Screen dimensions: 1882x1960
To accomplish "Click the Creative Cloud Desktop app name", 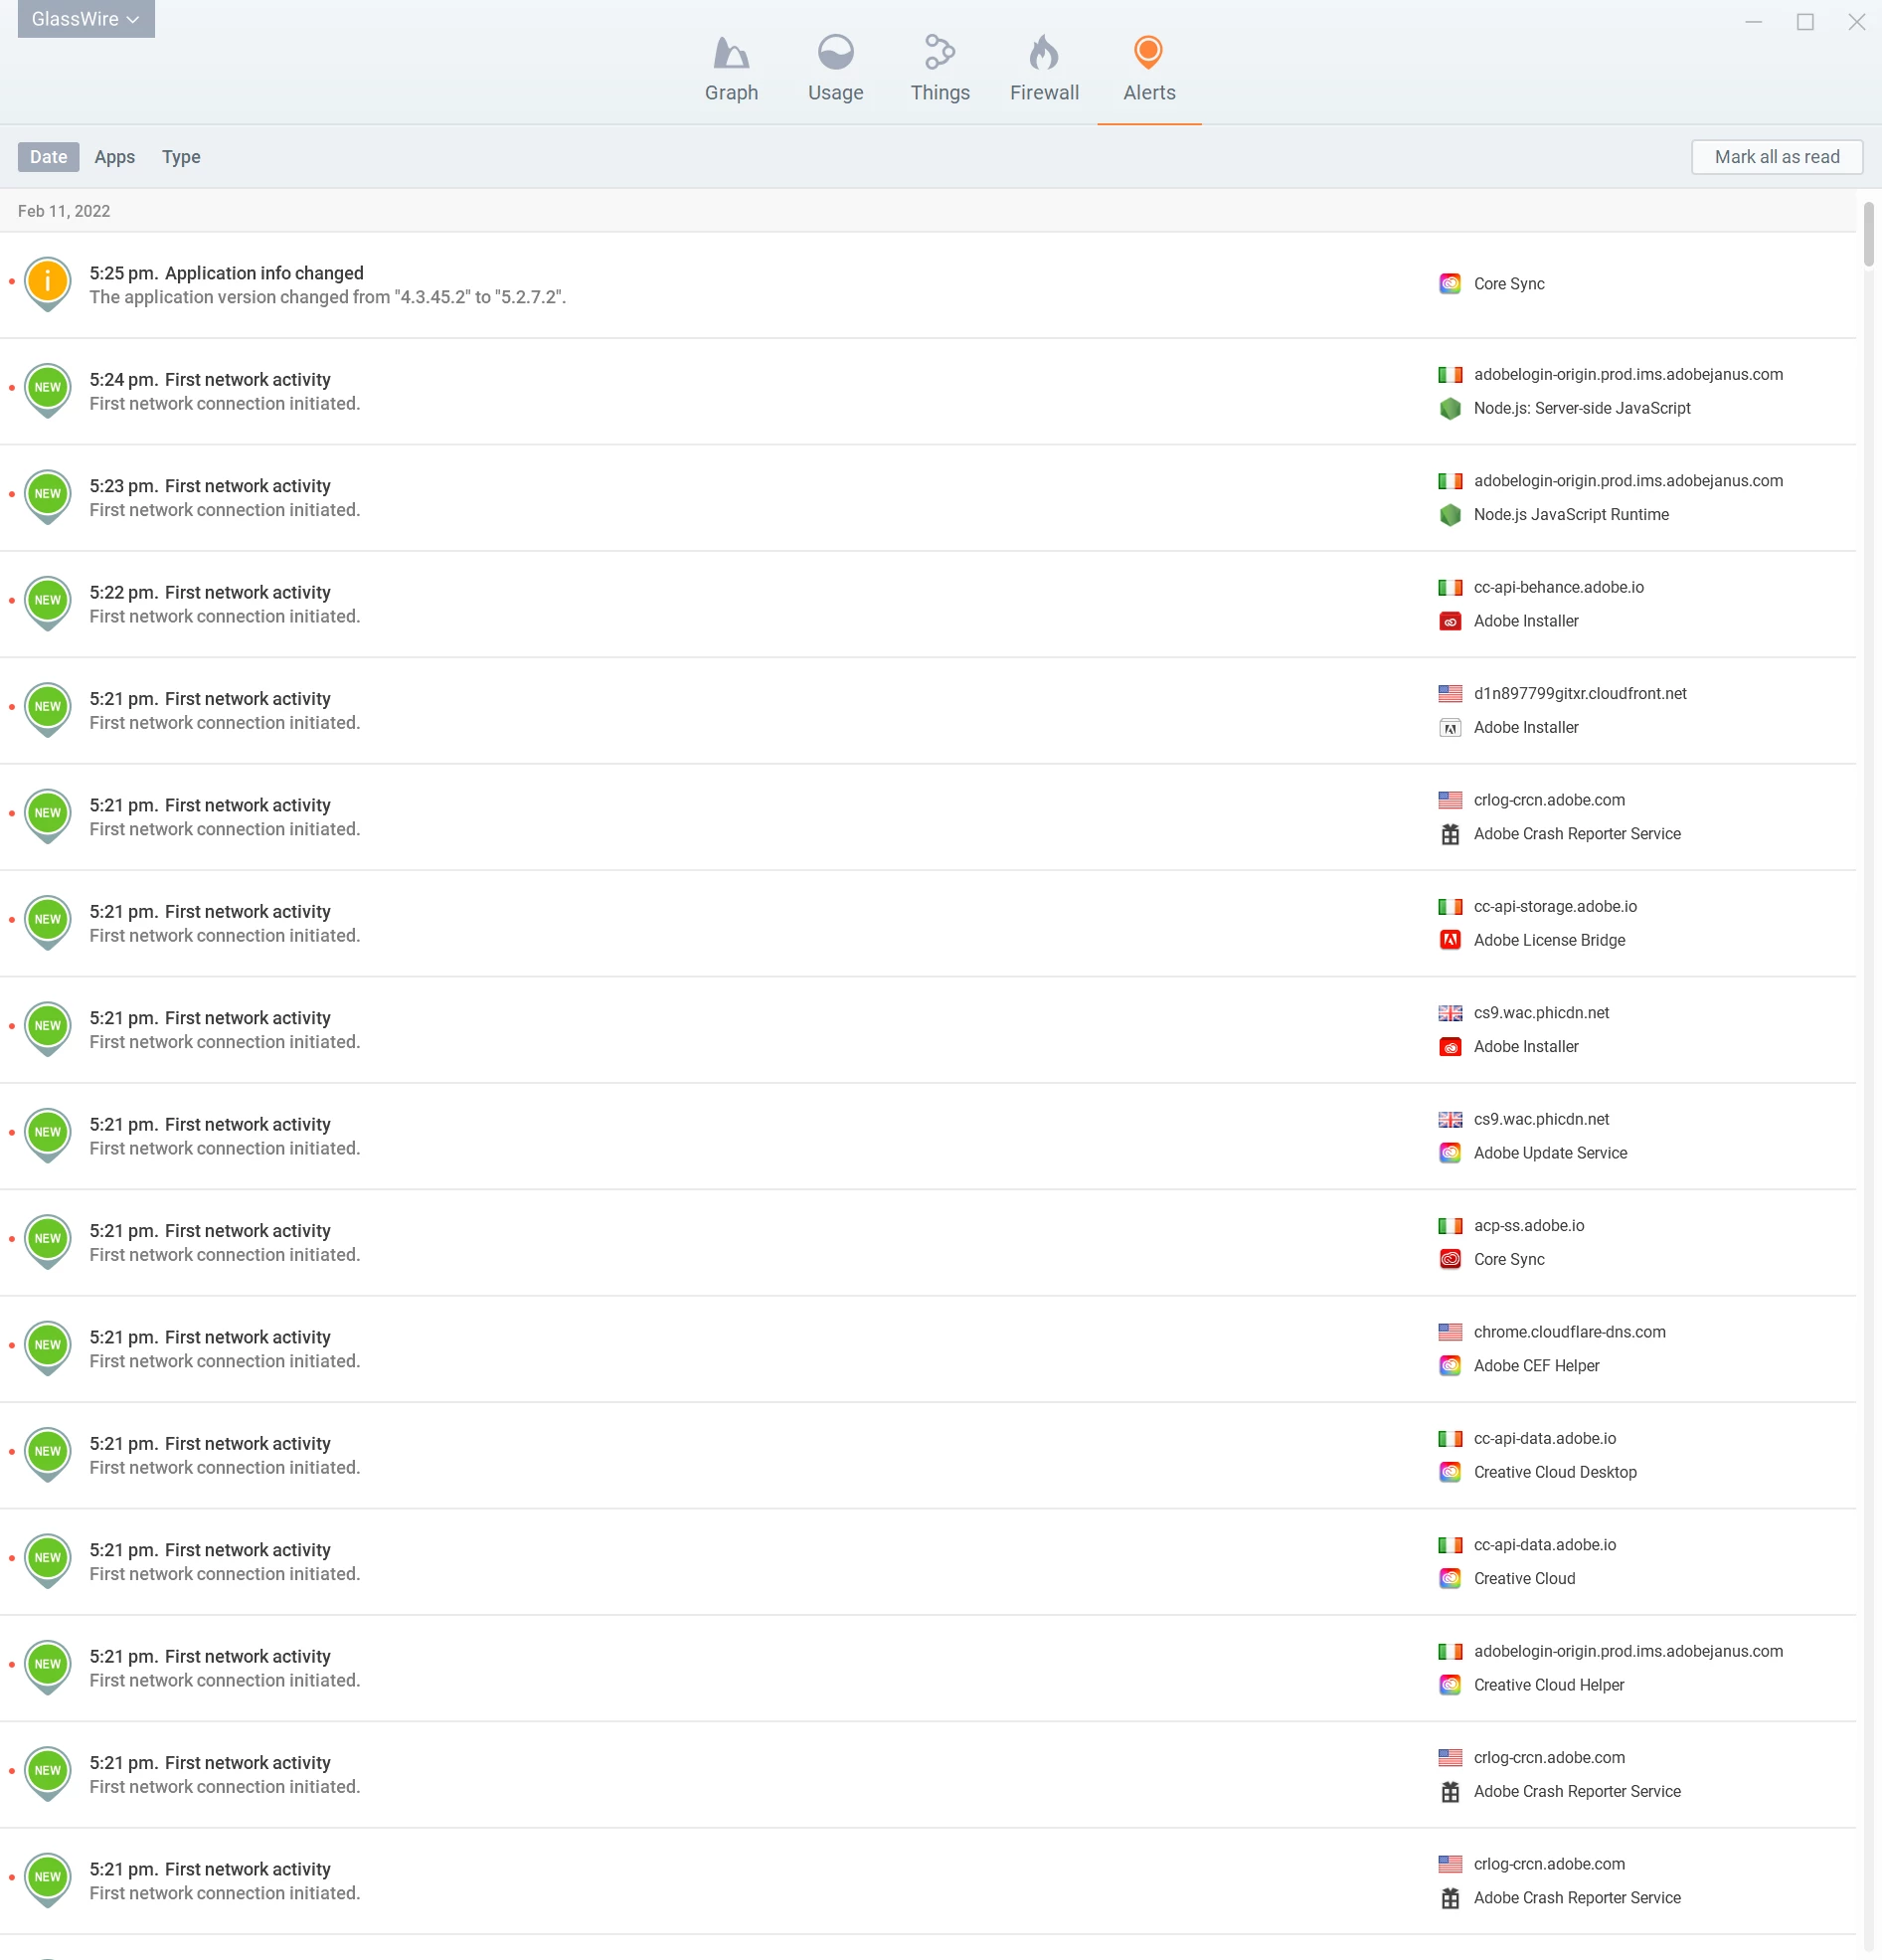I will [1555, 1472].
